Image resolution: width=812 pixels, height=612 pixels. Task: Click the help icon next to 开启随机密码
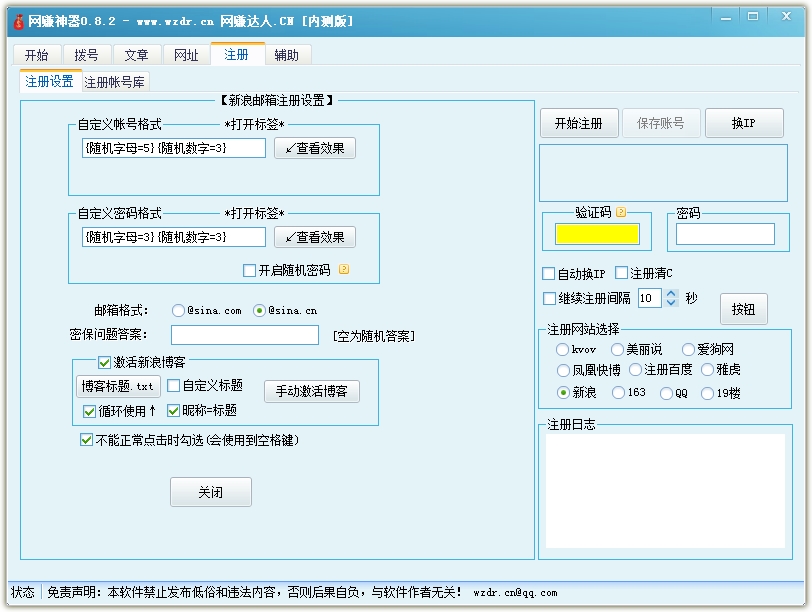click(344, 269)
